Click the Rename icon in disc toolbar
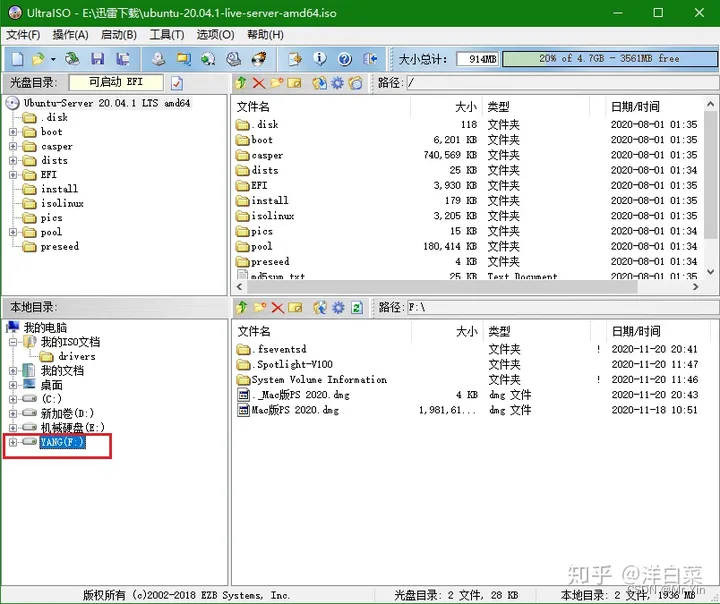Viewport: 720px width, 604px height. tap(294, 83)
